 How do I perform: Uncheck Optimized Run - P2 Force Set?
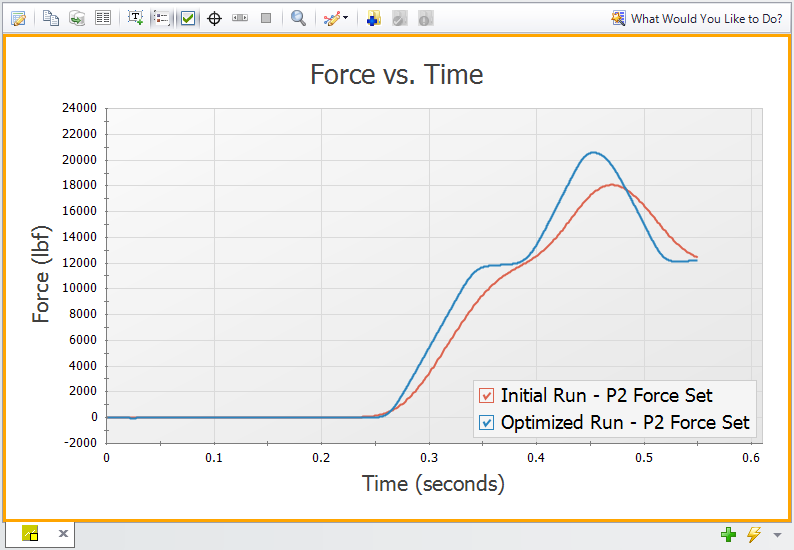(x=486, y=422)
